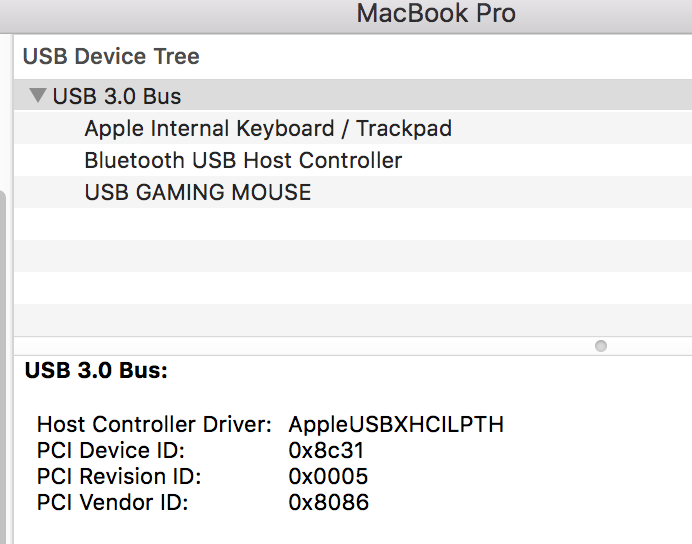Click the USB Device Tree column header

point(111,56)
